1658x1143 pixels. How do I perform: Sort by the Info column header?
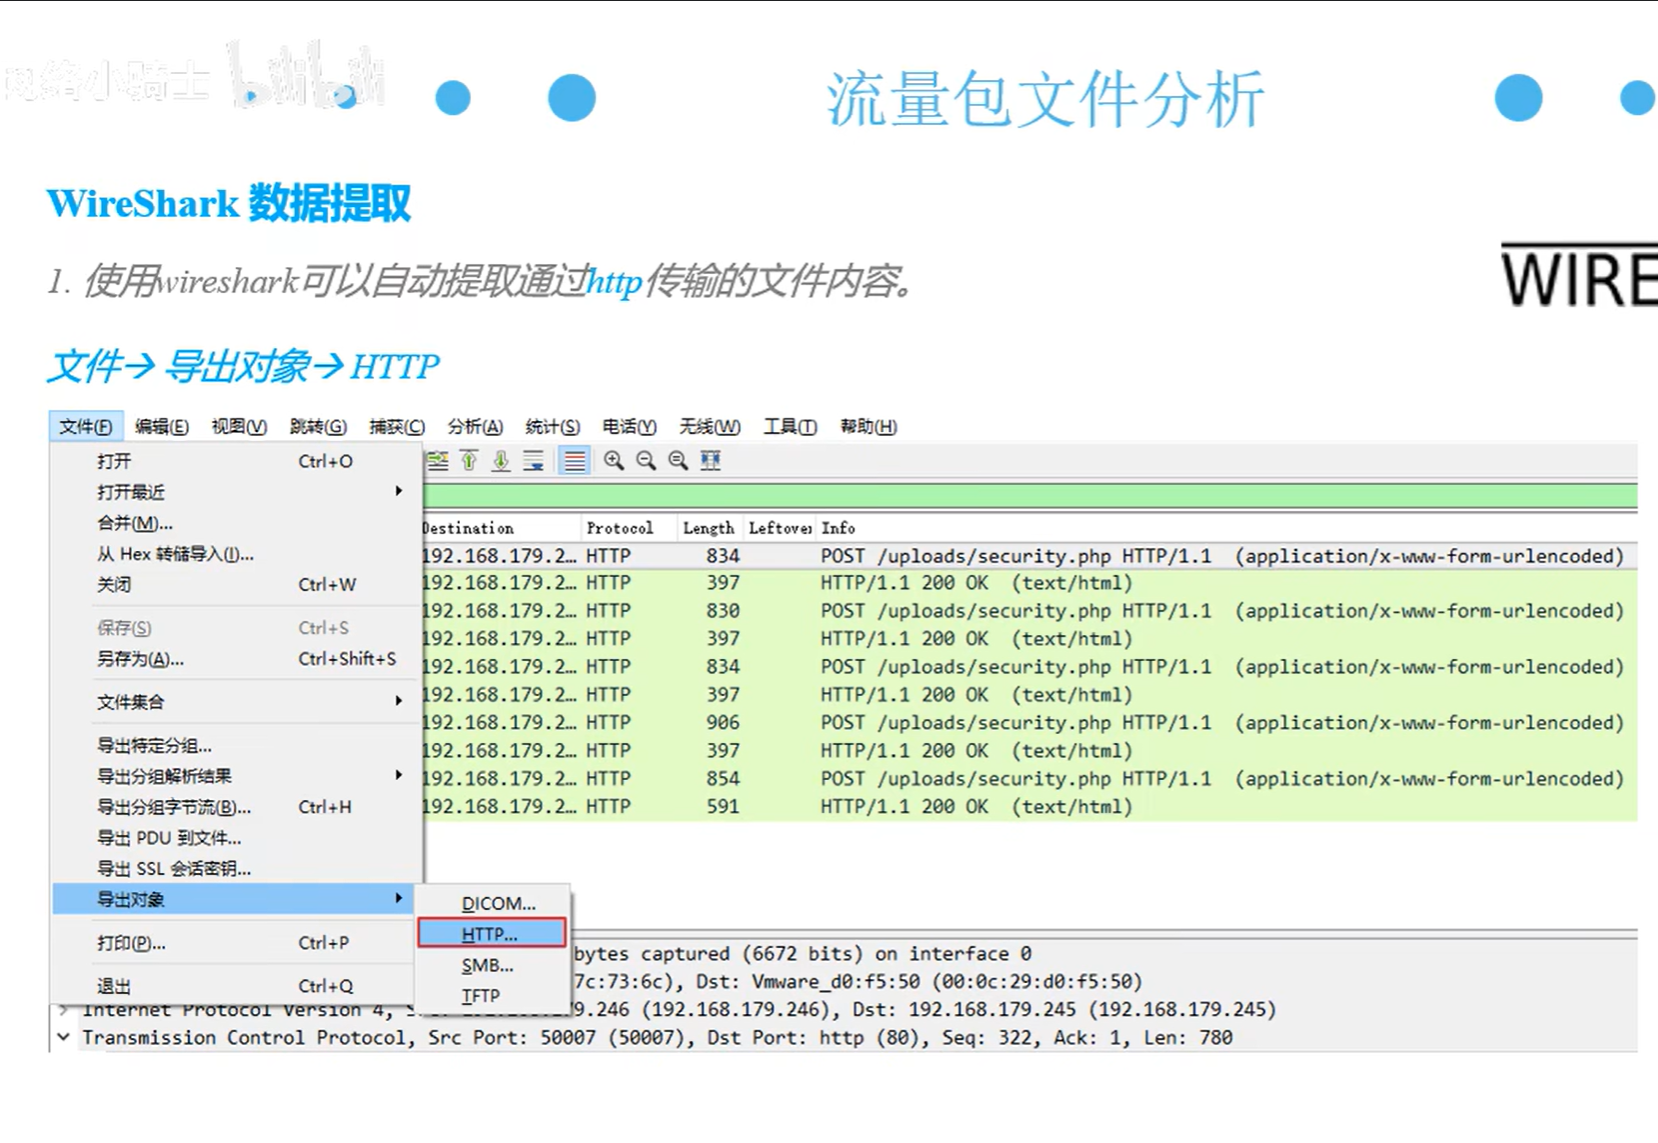coord(1227,528)
